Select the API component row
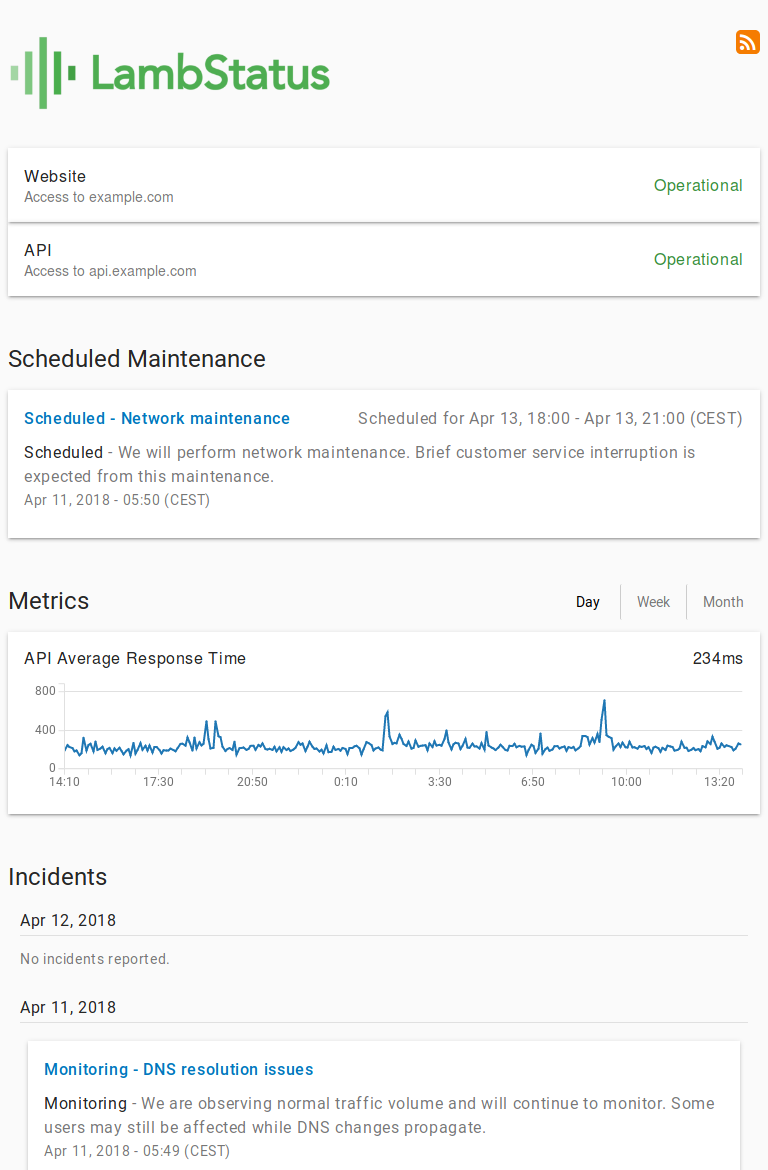 click(384, 260)
